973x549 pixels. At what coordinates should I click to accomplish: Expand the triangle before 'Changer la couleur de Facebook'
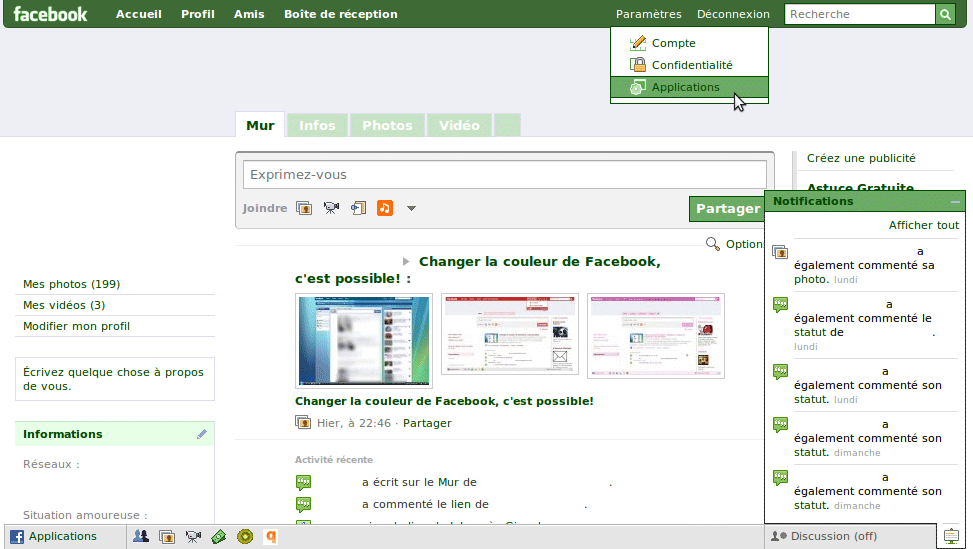[406, 262]
